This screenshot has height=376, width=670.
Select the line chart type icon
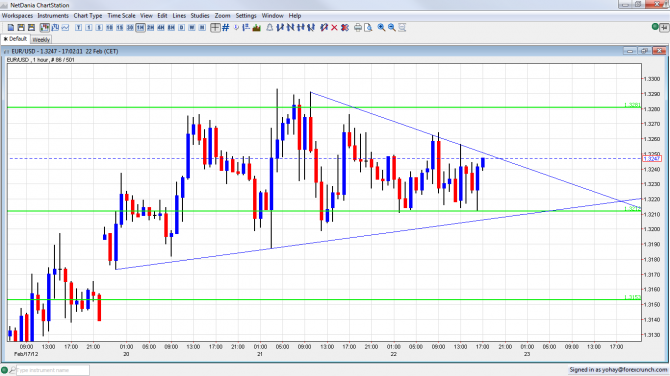(x=65, y=28)
